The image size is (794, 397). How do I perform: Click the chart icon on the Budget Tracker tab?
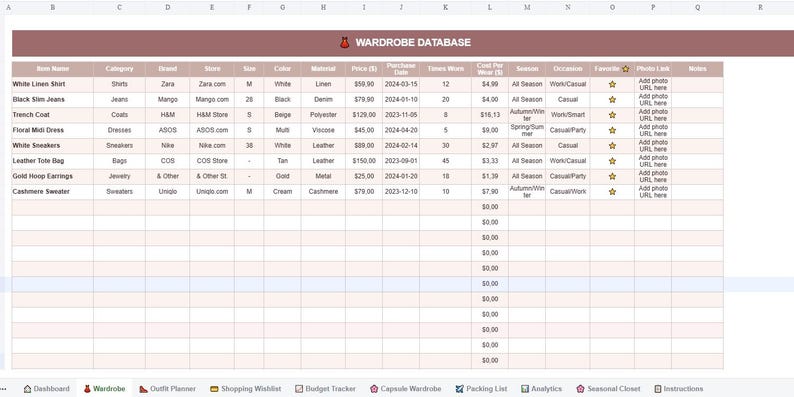[x=299, y=389]
